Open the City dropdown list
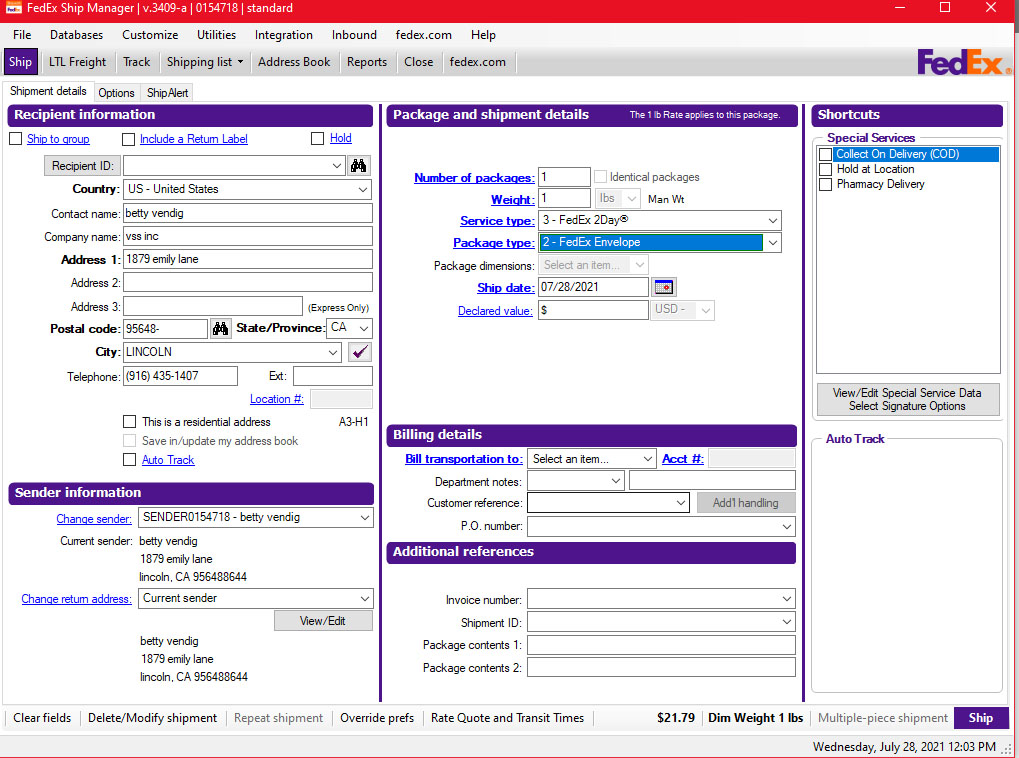 (x=333, y=352)
